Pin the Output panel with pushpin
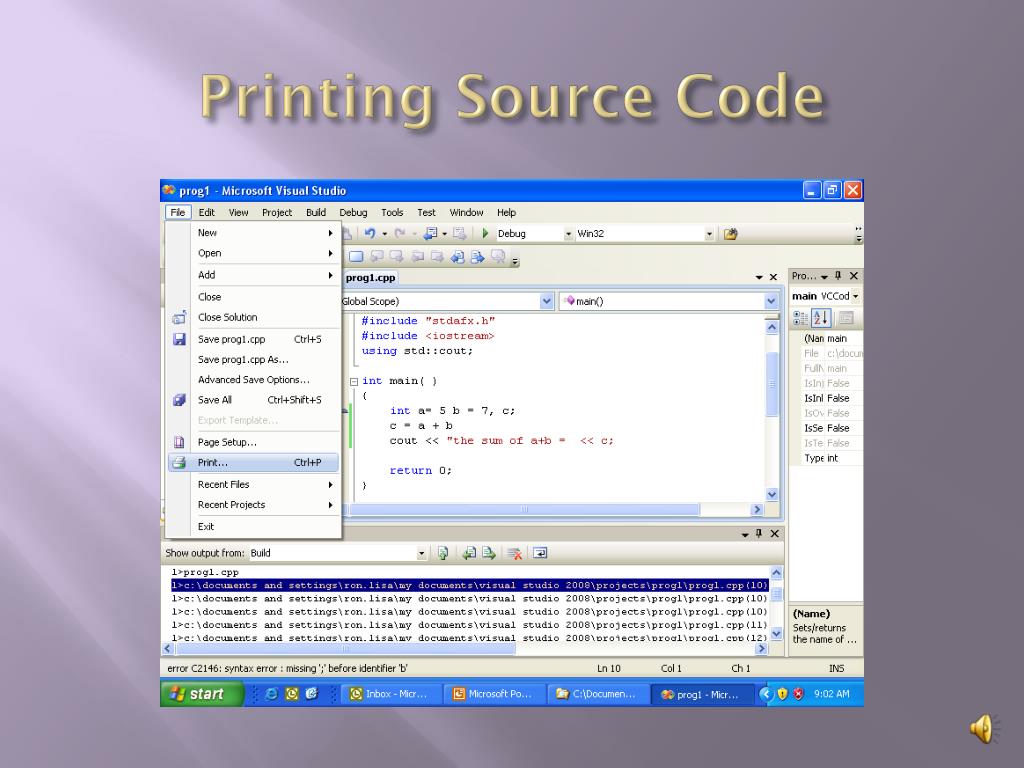 (759, 534)
